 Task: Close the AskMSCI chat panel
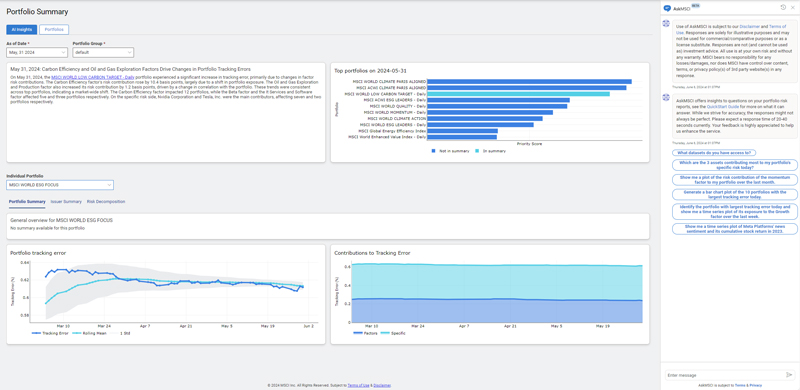(x=792, y=7)
